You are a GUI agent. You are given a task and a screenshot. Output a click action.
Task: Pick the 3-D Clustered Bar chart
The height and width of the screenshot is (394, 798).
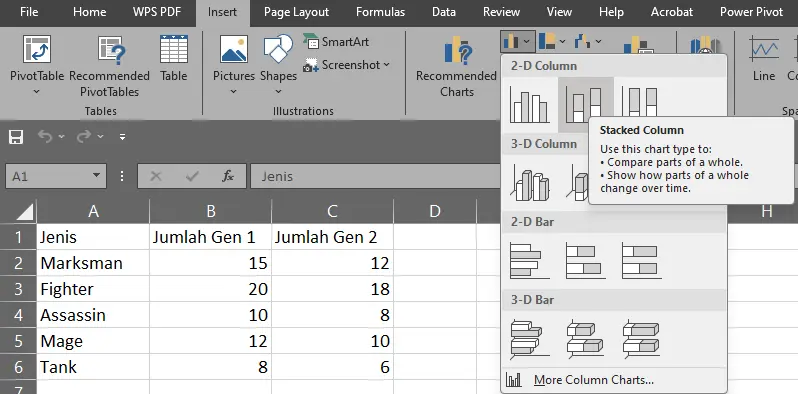[x=530, y=338]
